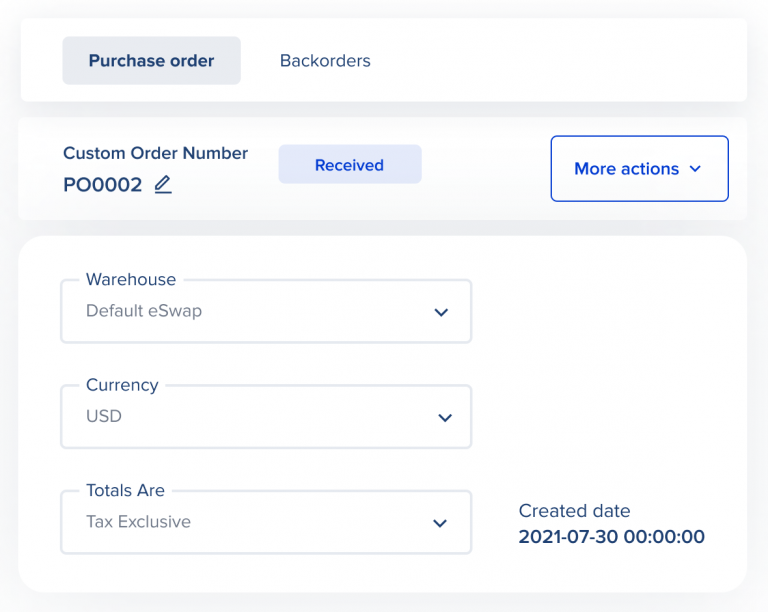Expand the Currency dropdown
Viewport: 768px width, 612px height.
[266, 417]
